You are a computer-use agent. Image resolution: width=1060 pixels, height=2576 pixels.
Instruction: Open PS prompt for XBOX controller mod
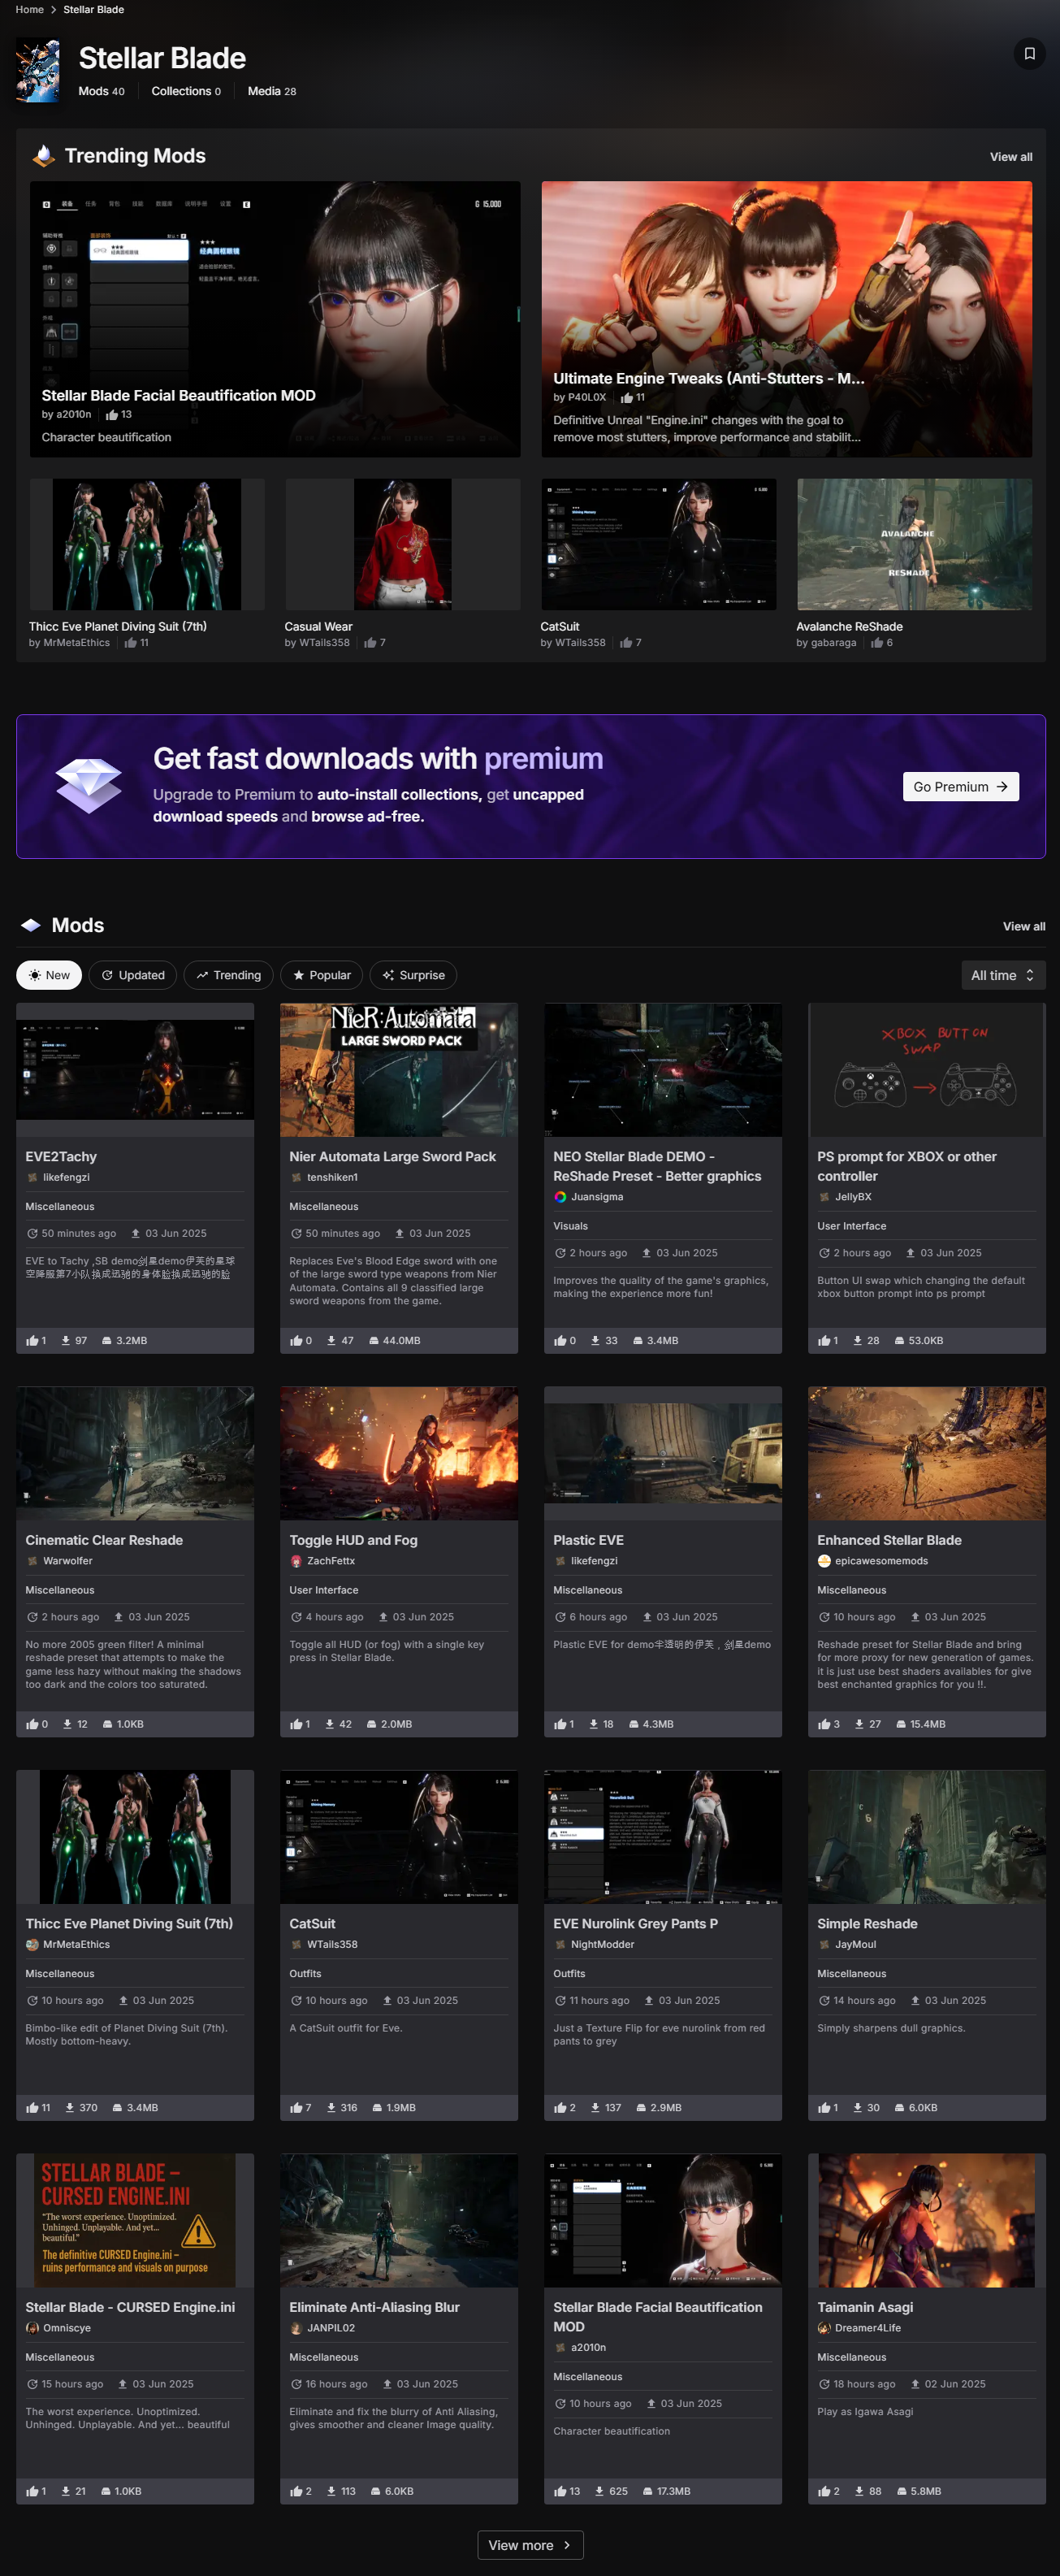pyautogui.click(x=907, y=1166)
